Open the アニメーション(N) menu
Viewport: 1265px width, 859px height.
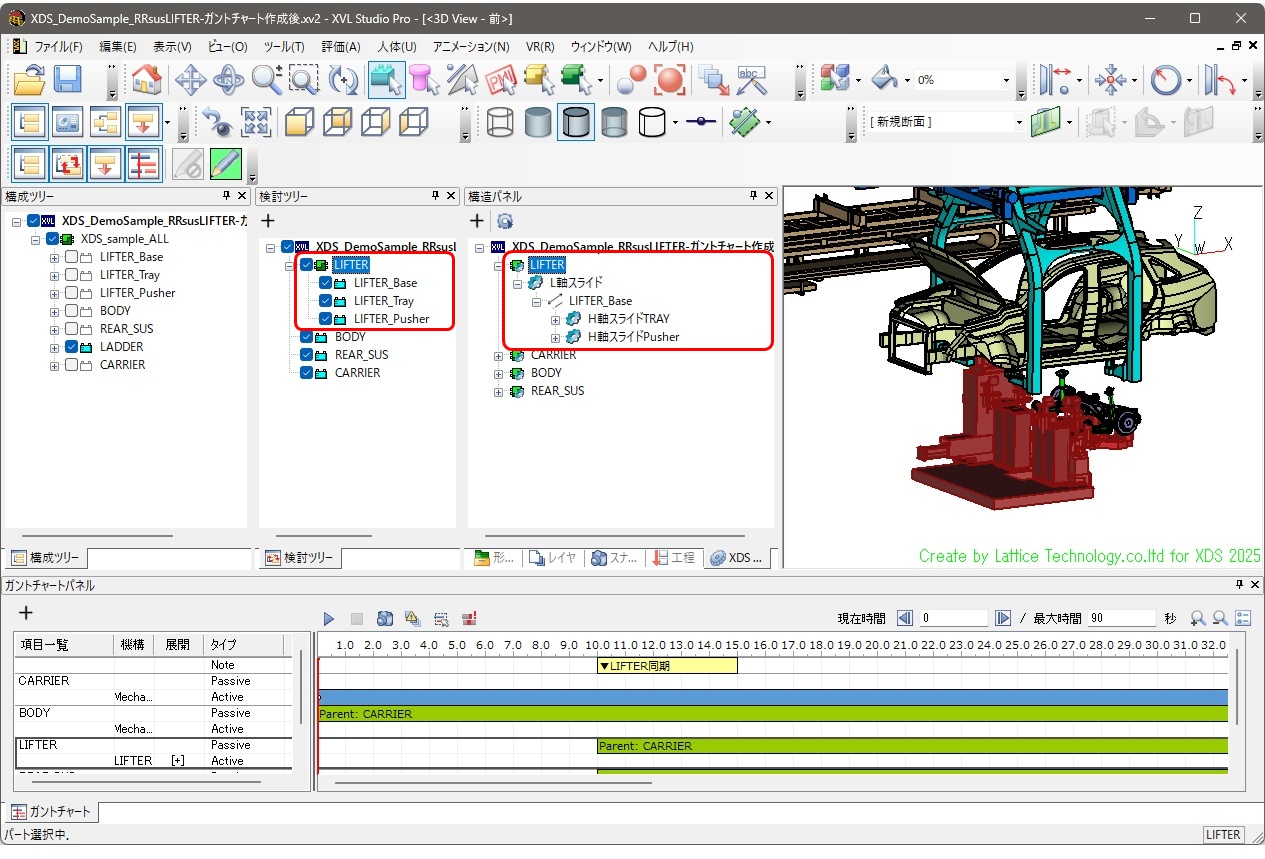pos(470,46)
